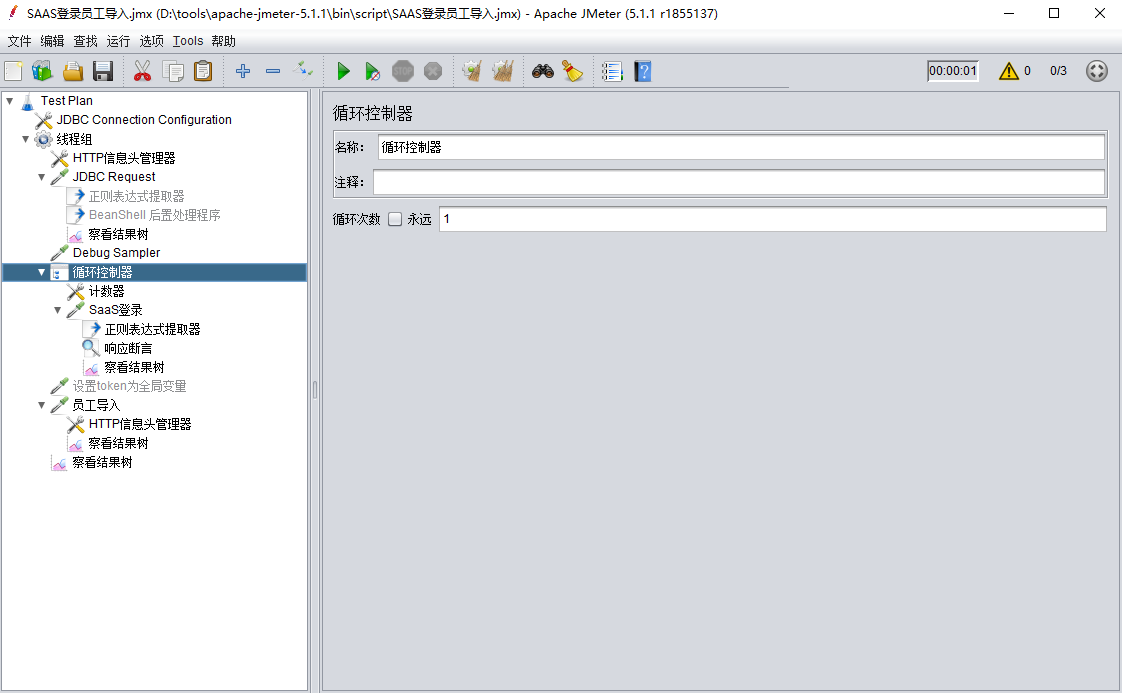Image resolution: width=1122 pixels, height=693 pixels.
Task: Click the 注释 comment input field
Action: pos(738,182)
